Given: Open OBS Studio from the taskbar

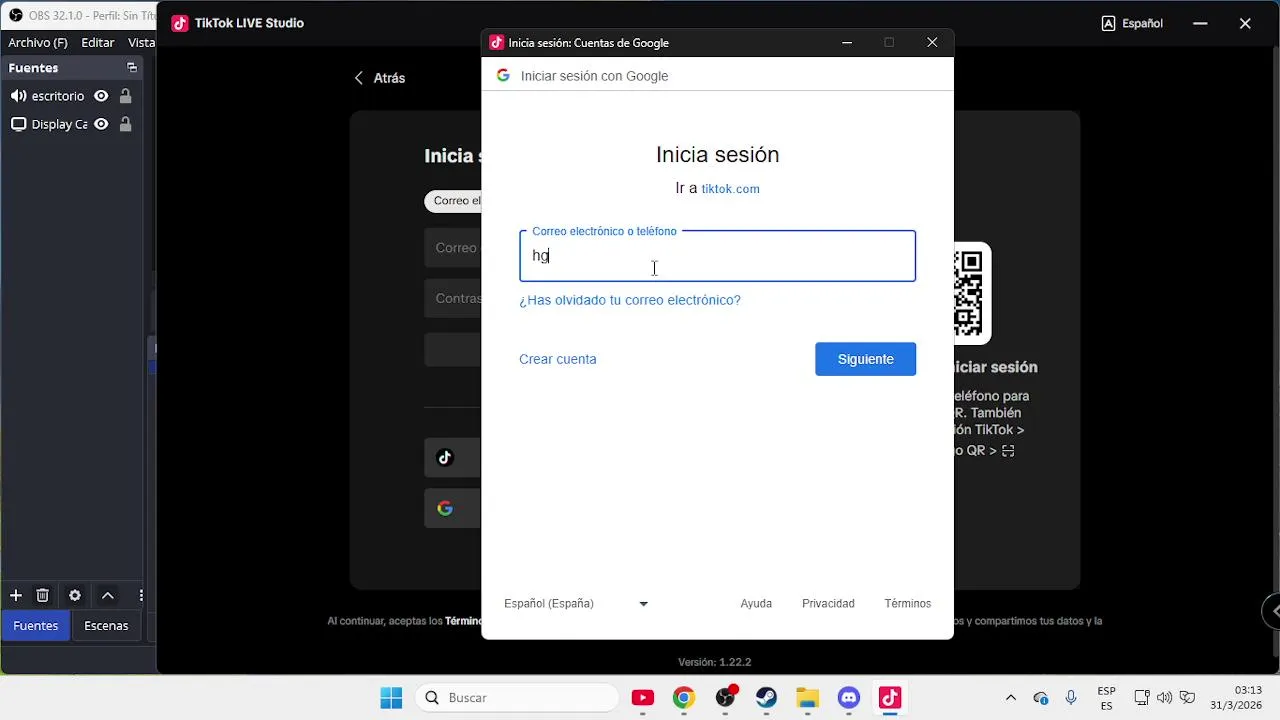Looking at the screenshot, I should [x=726, y=698].
